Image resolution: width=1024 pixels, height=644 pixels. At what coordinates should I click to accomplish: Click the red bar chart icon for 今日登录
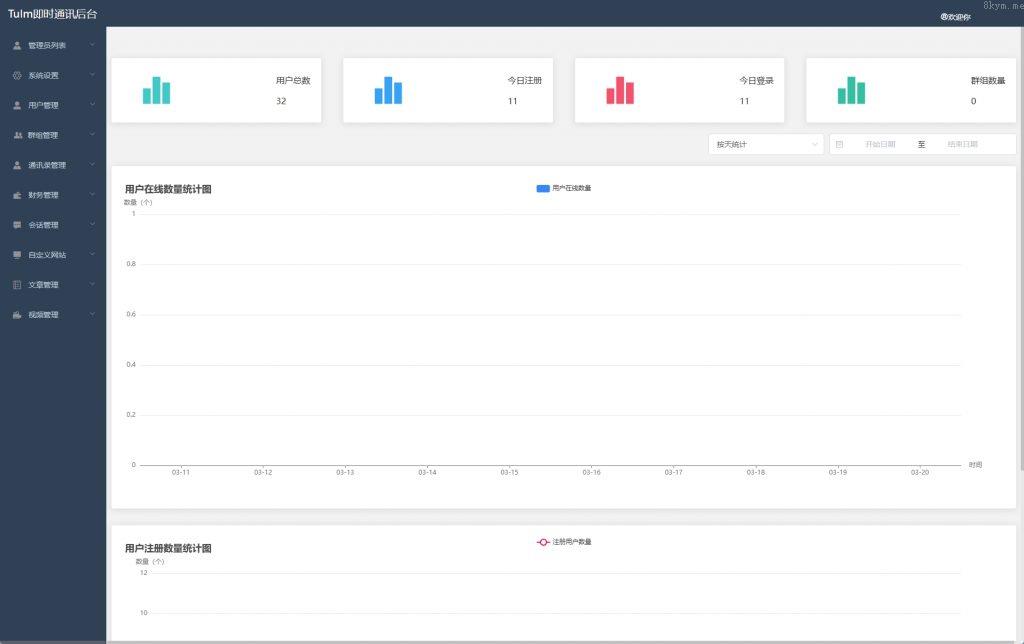(x=620, y=90)
